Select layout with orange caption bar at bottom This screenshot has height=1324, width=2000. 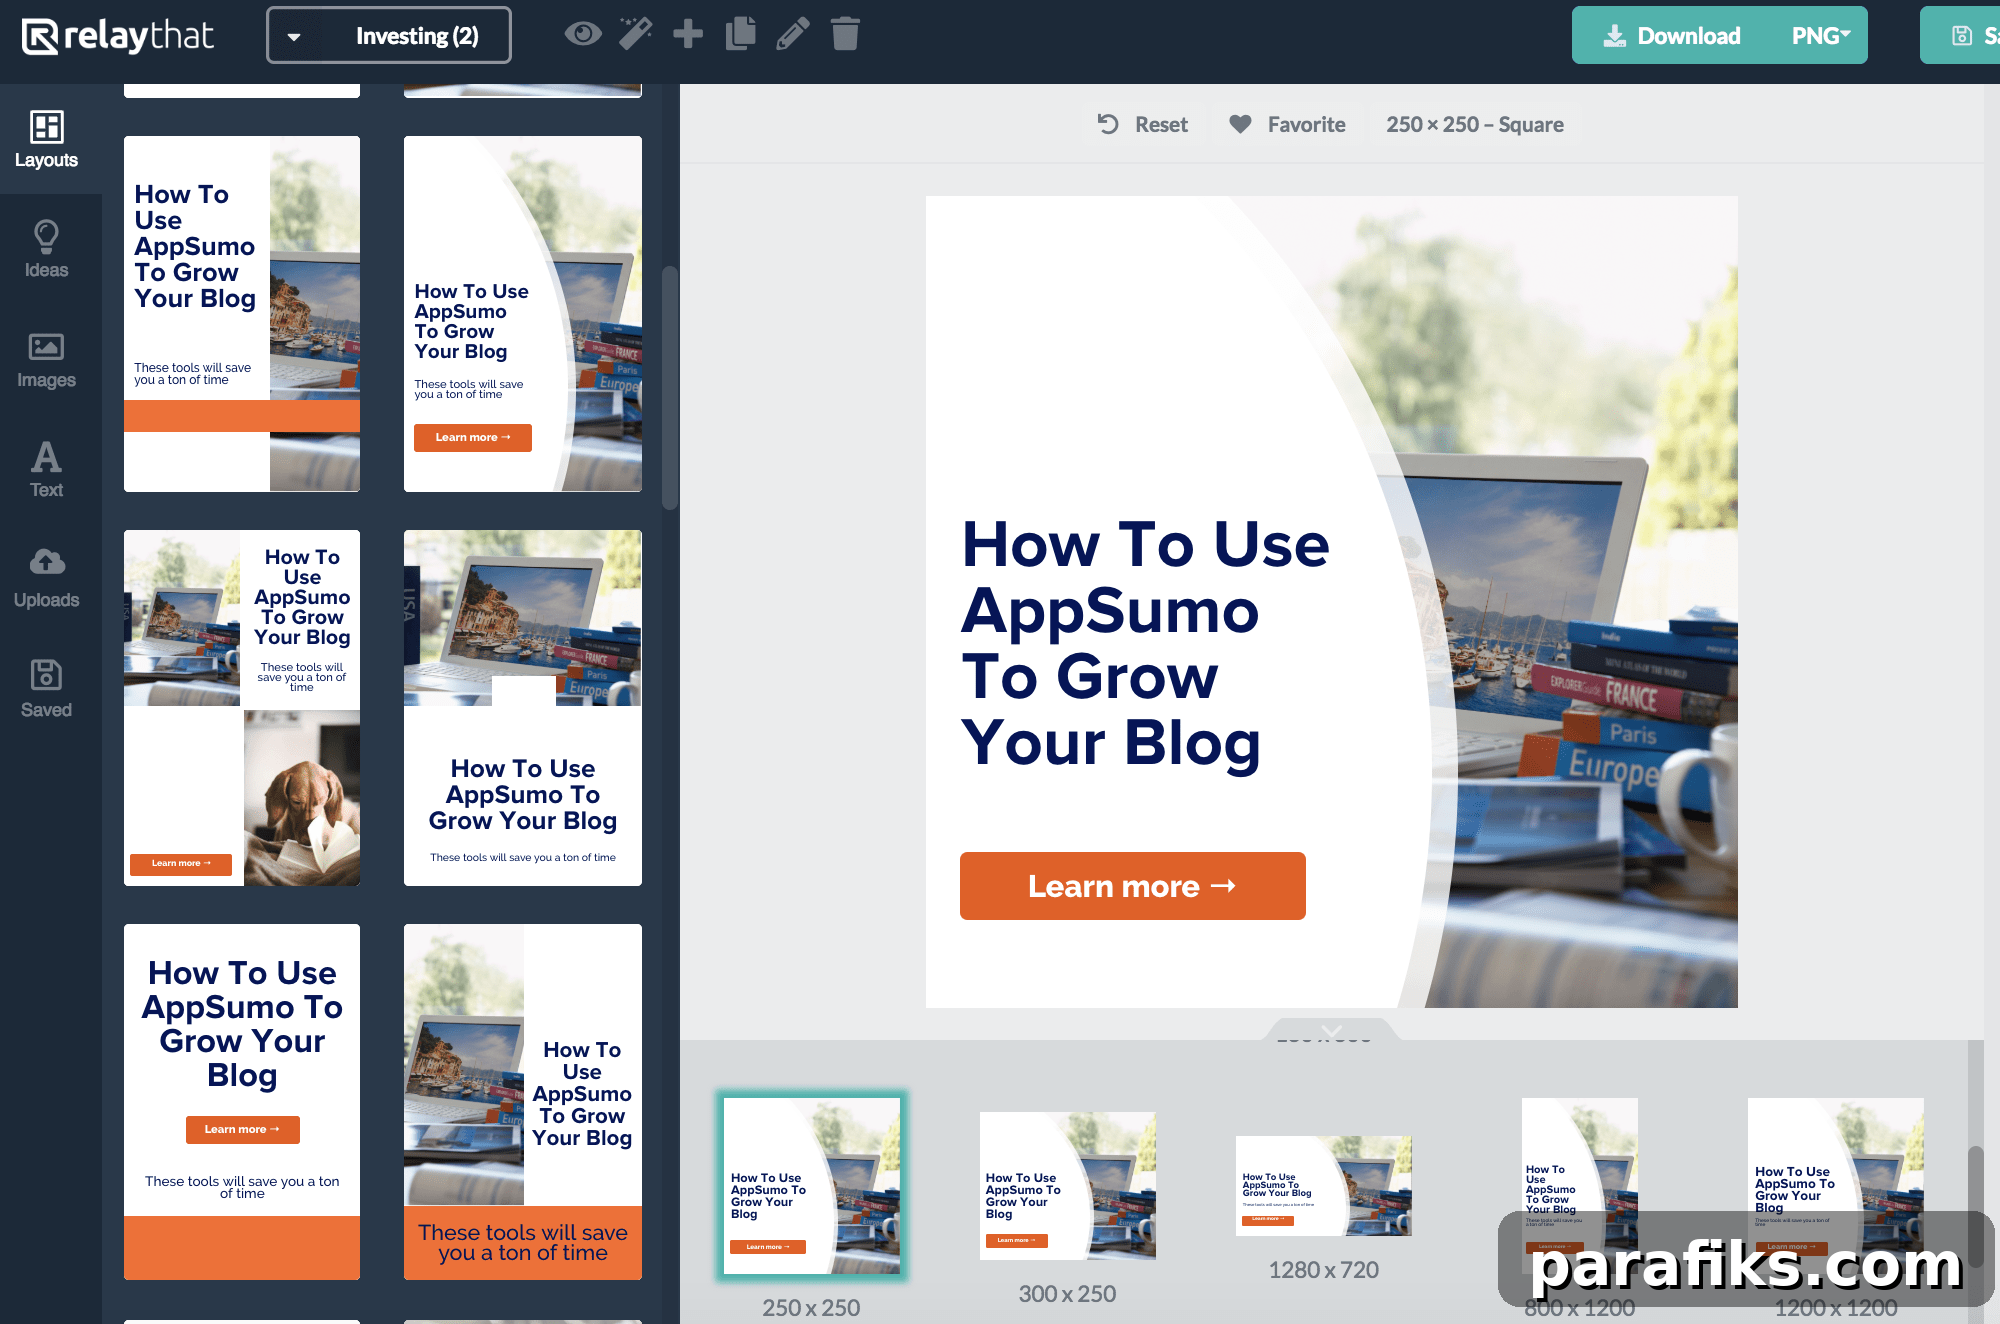[523, 1102]
